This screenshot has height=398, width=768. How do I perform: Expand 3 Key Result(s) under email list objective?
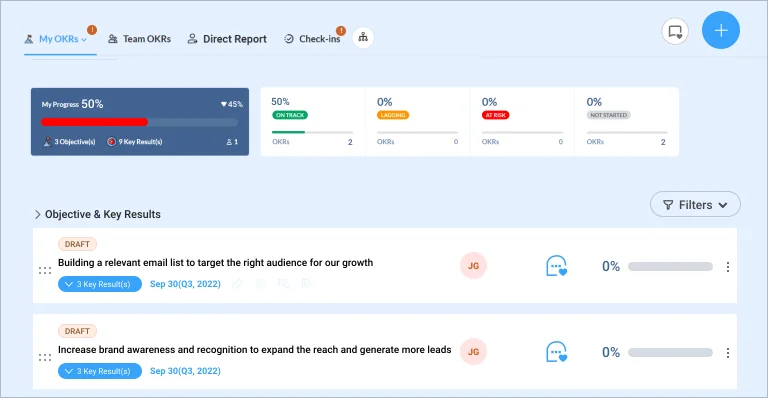pyautogui.click(x=100, y=284)
